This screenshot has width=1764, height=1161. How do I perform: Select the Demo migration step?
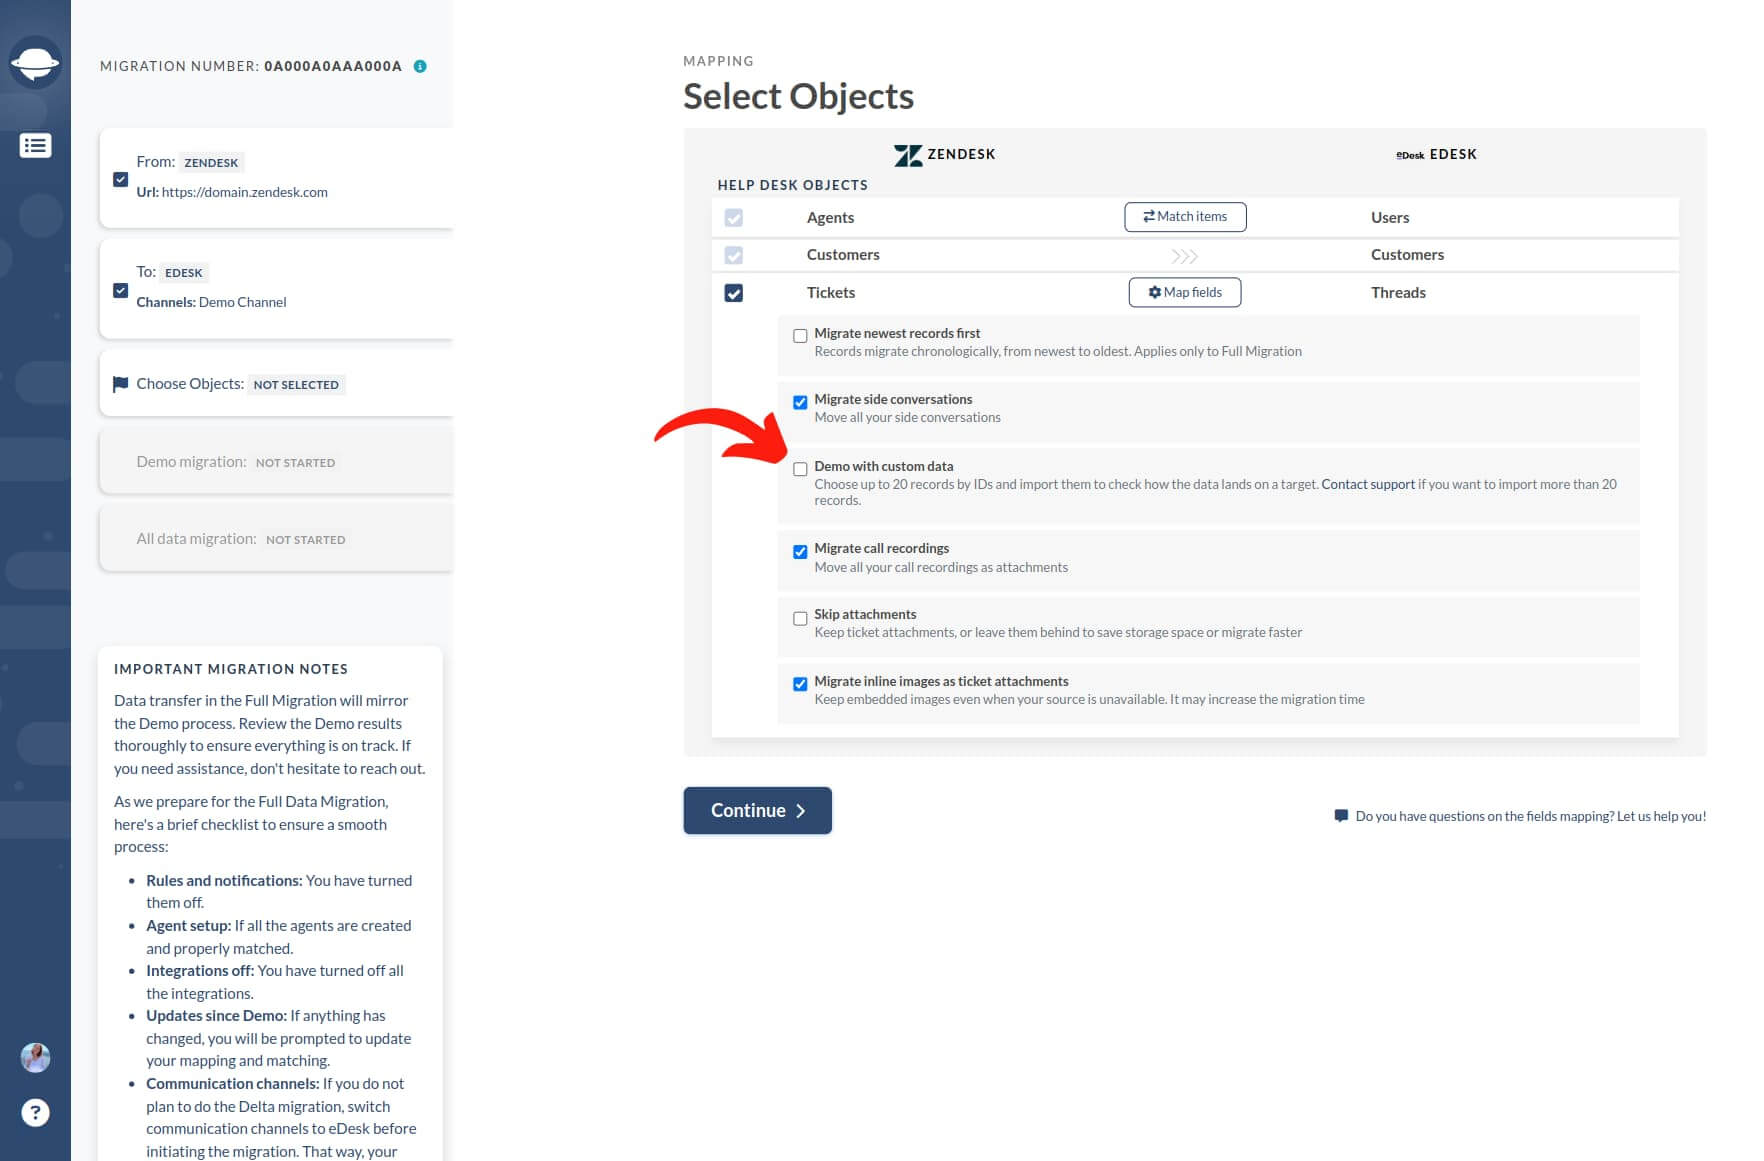click(277, 462)
